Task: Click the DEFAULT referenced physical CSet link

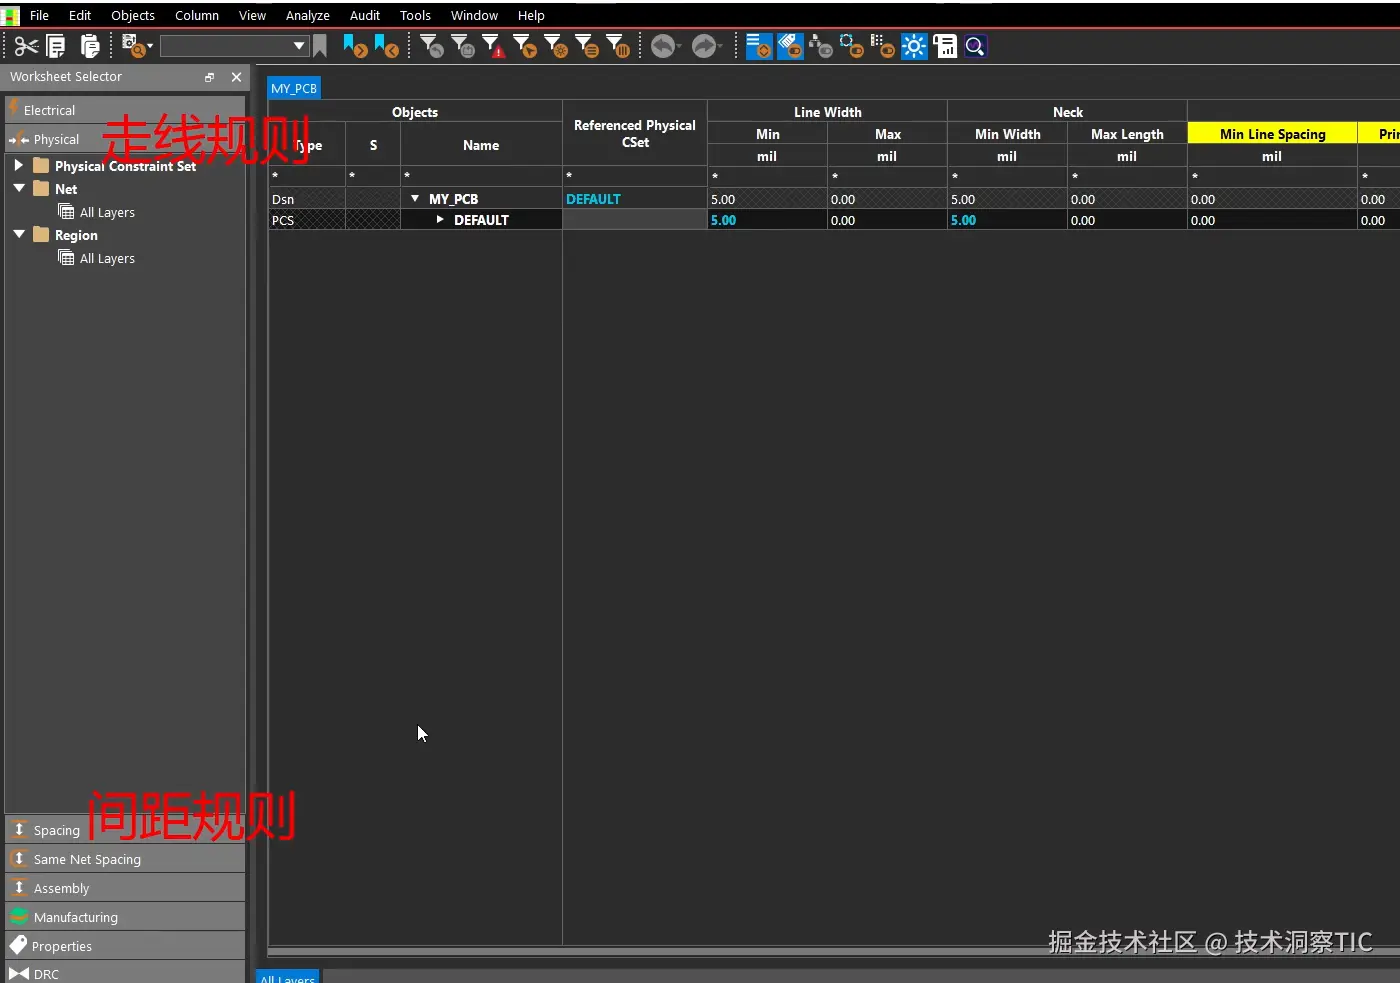Action: click(x=594, y=199)
